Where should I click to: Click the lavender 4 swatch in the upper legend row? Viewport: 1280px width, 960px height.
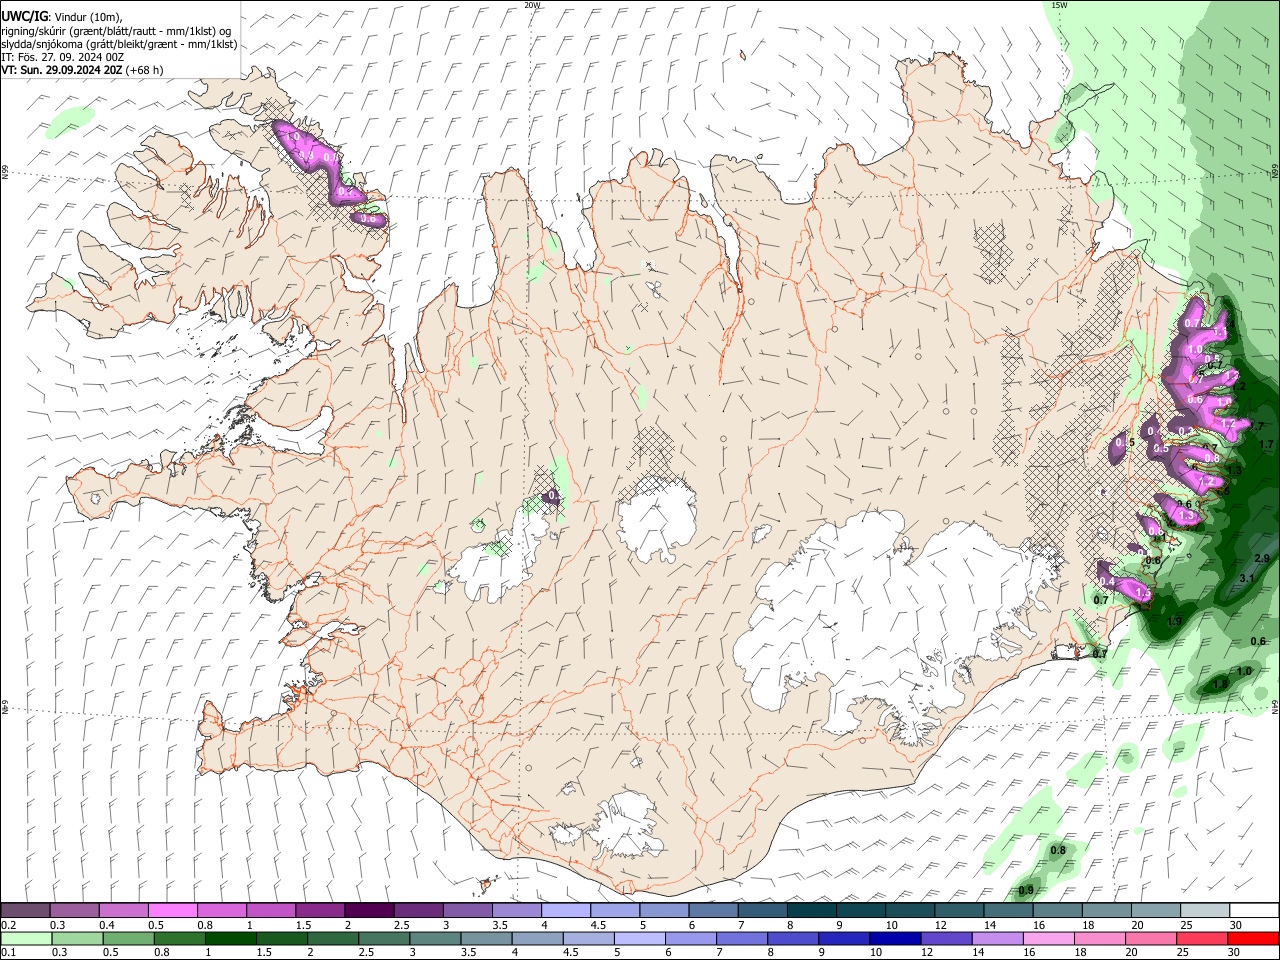click(565, 911)
